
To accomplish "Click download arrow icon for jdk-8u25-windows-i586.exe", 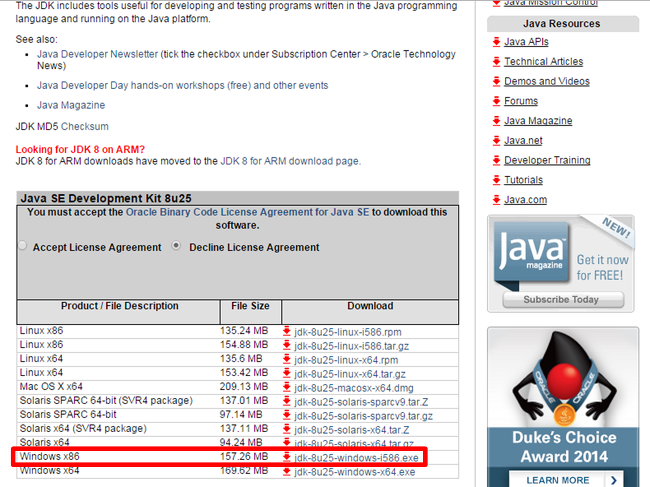I will [x=286, y=458].
